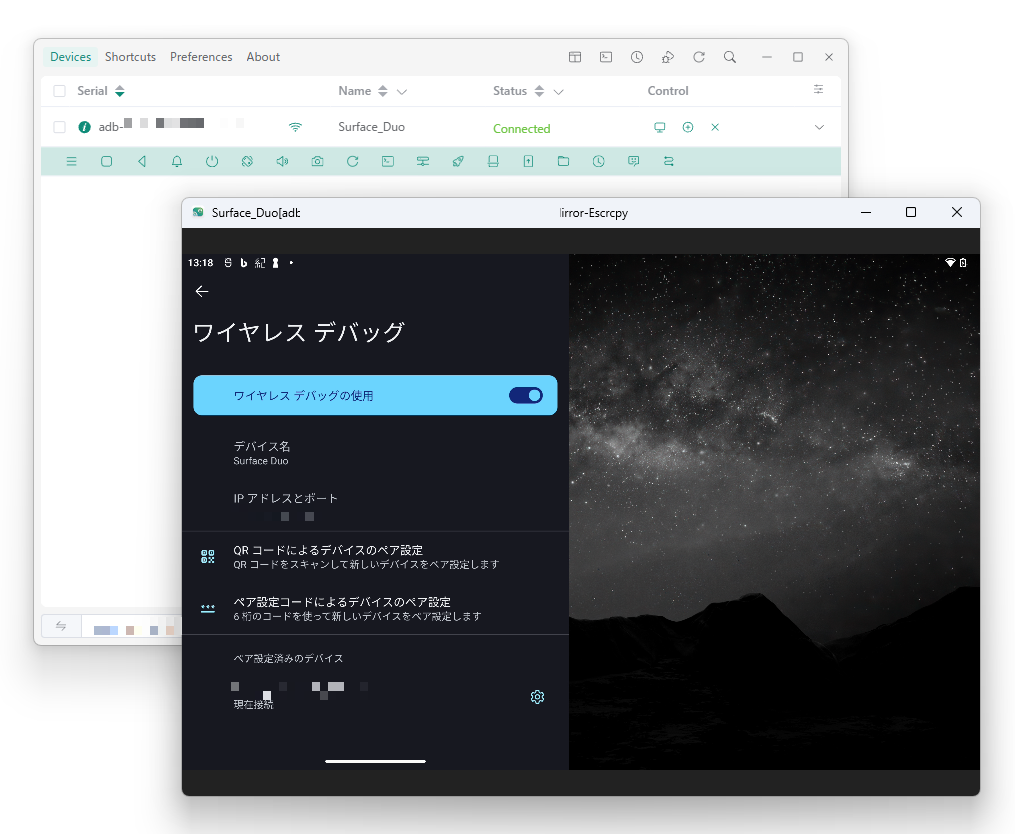1015x834 pixels.
Task: Click the scheduled task clock in the device control bar
Action: coord(599,161)
